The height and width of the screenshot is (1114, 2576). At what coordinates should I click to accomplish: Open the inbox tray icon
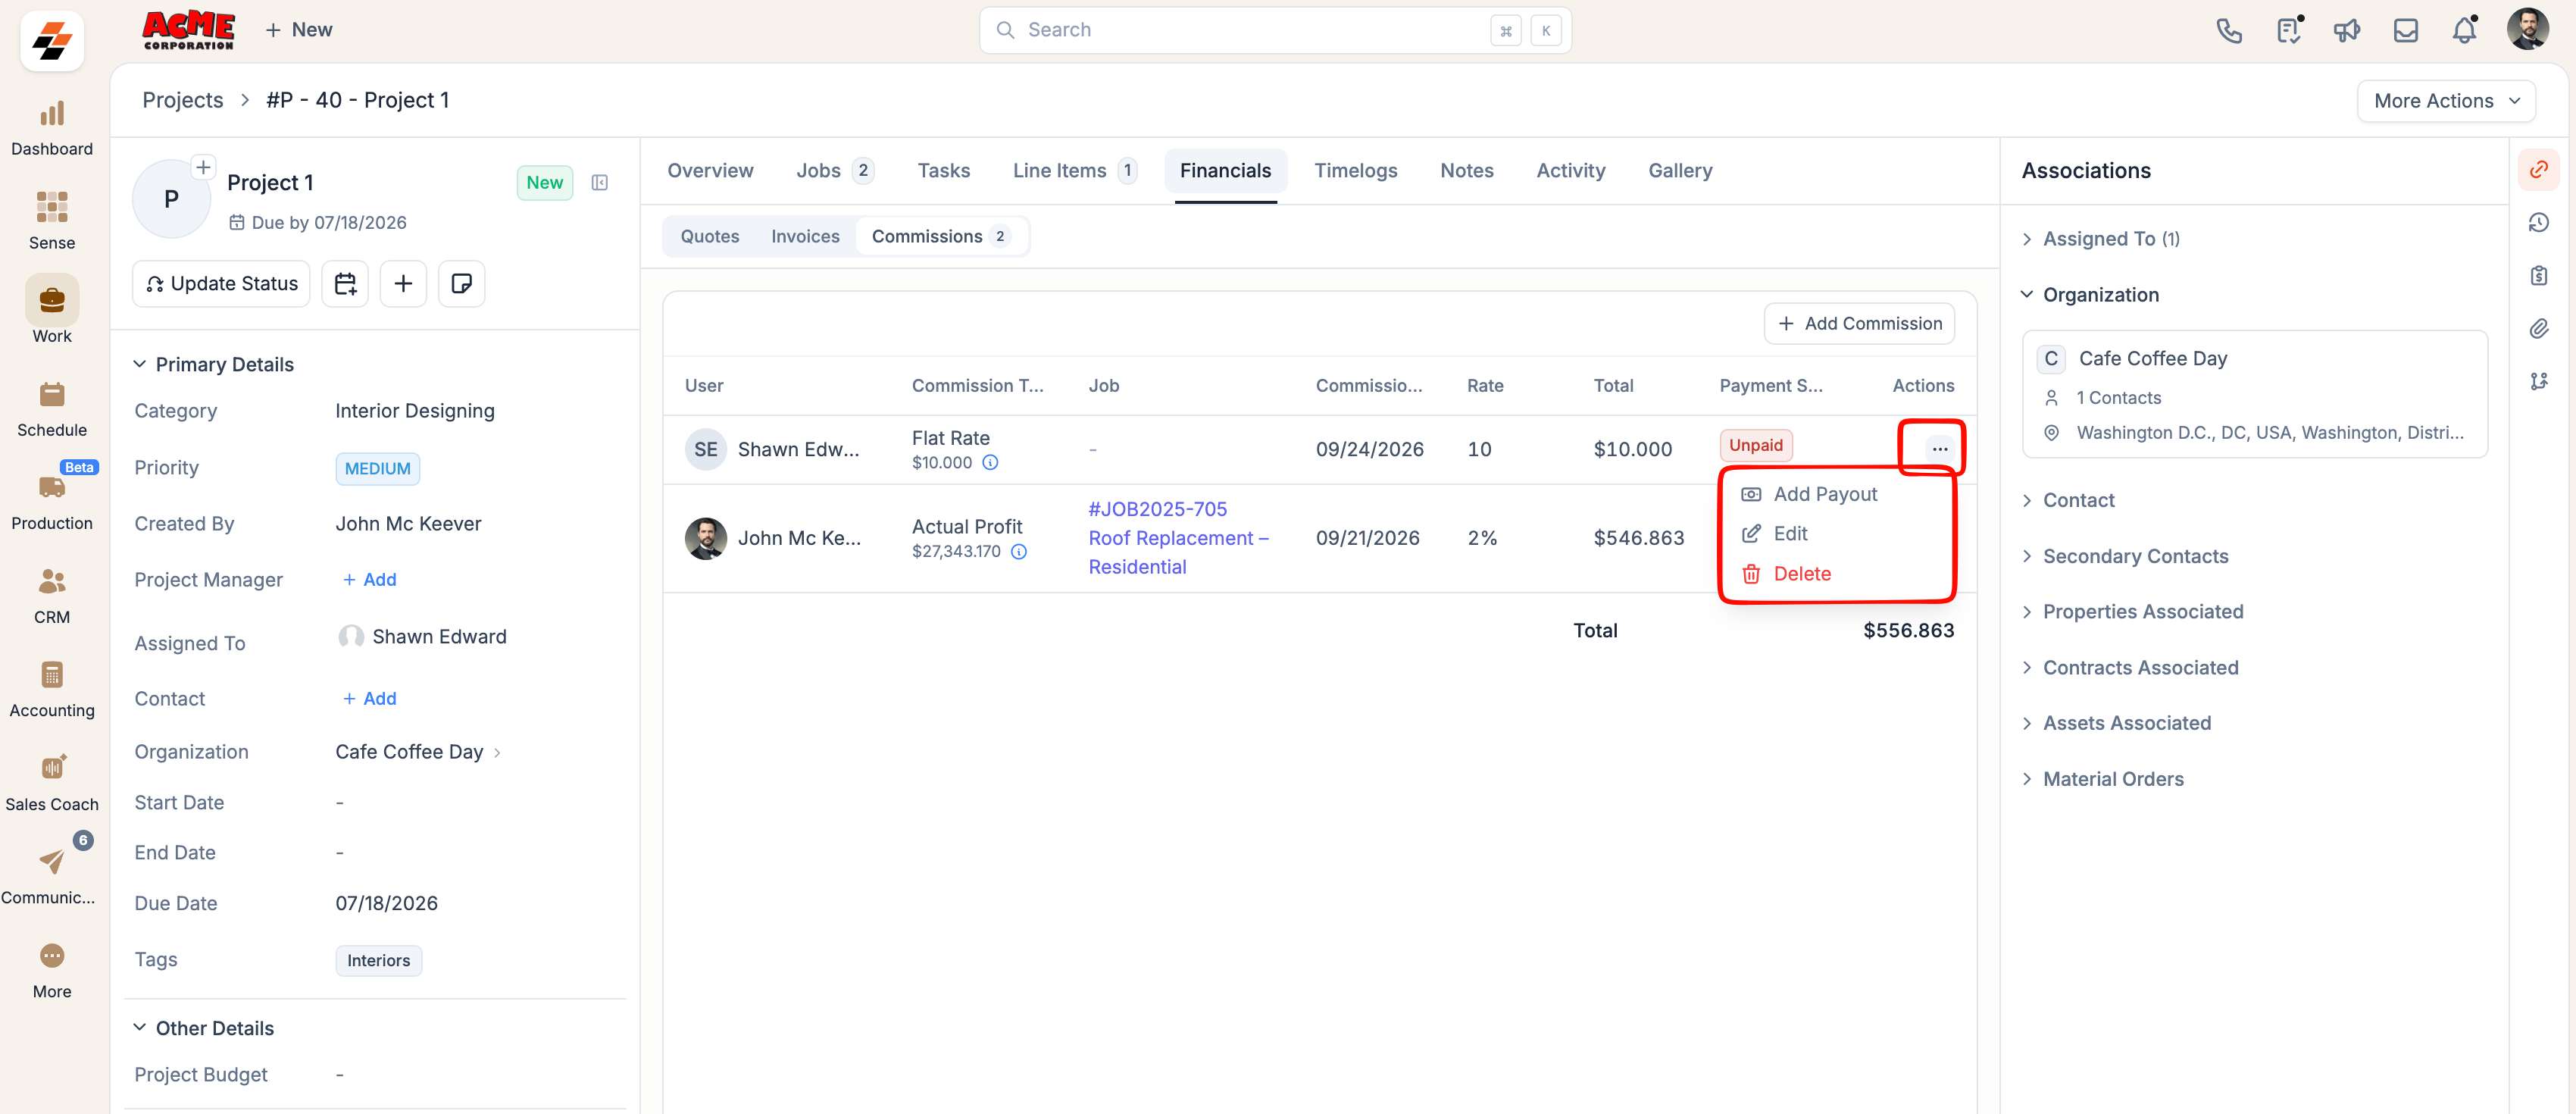pyautogui.click(x=2405, y=30)
